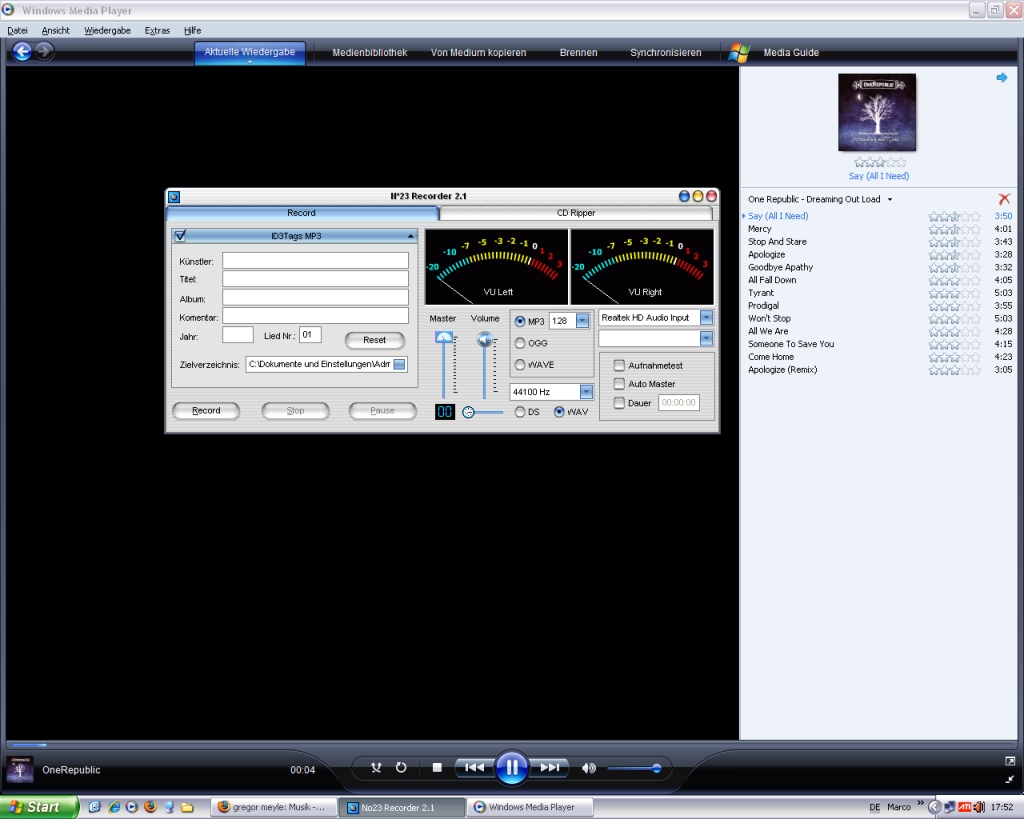Open the Say (All I Need) link under cover

click(x=878, y=176)
